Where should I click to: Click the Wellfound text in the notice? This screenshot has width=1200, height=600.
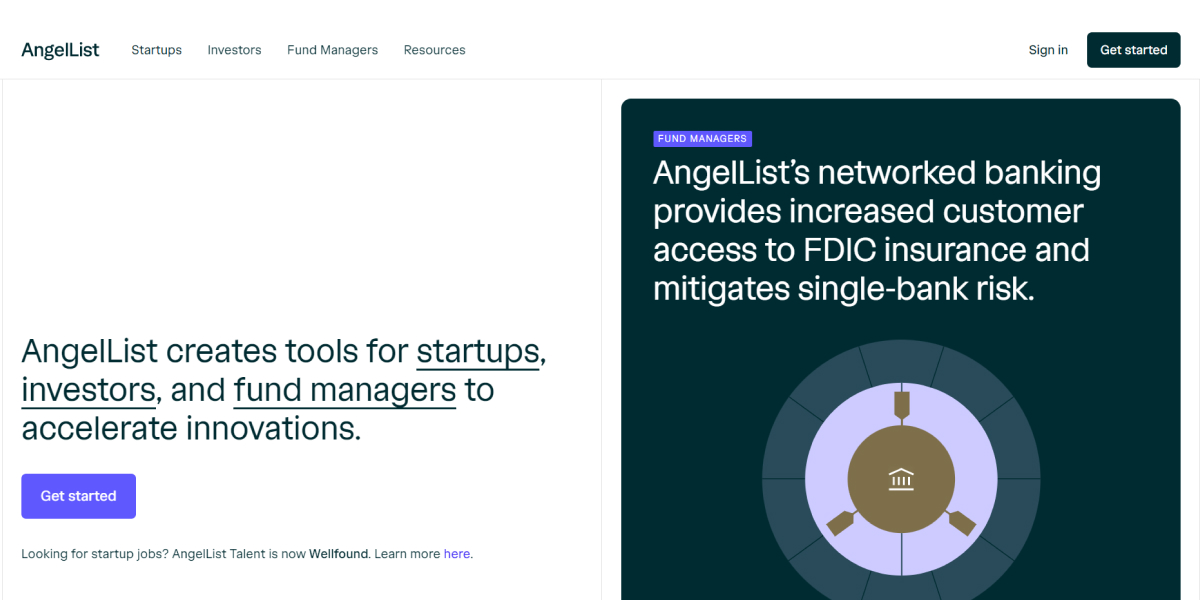339,553
